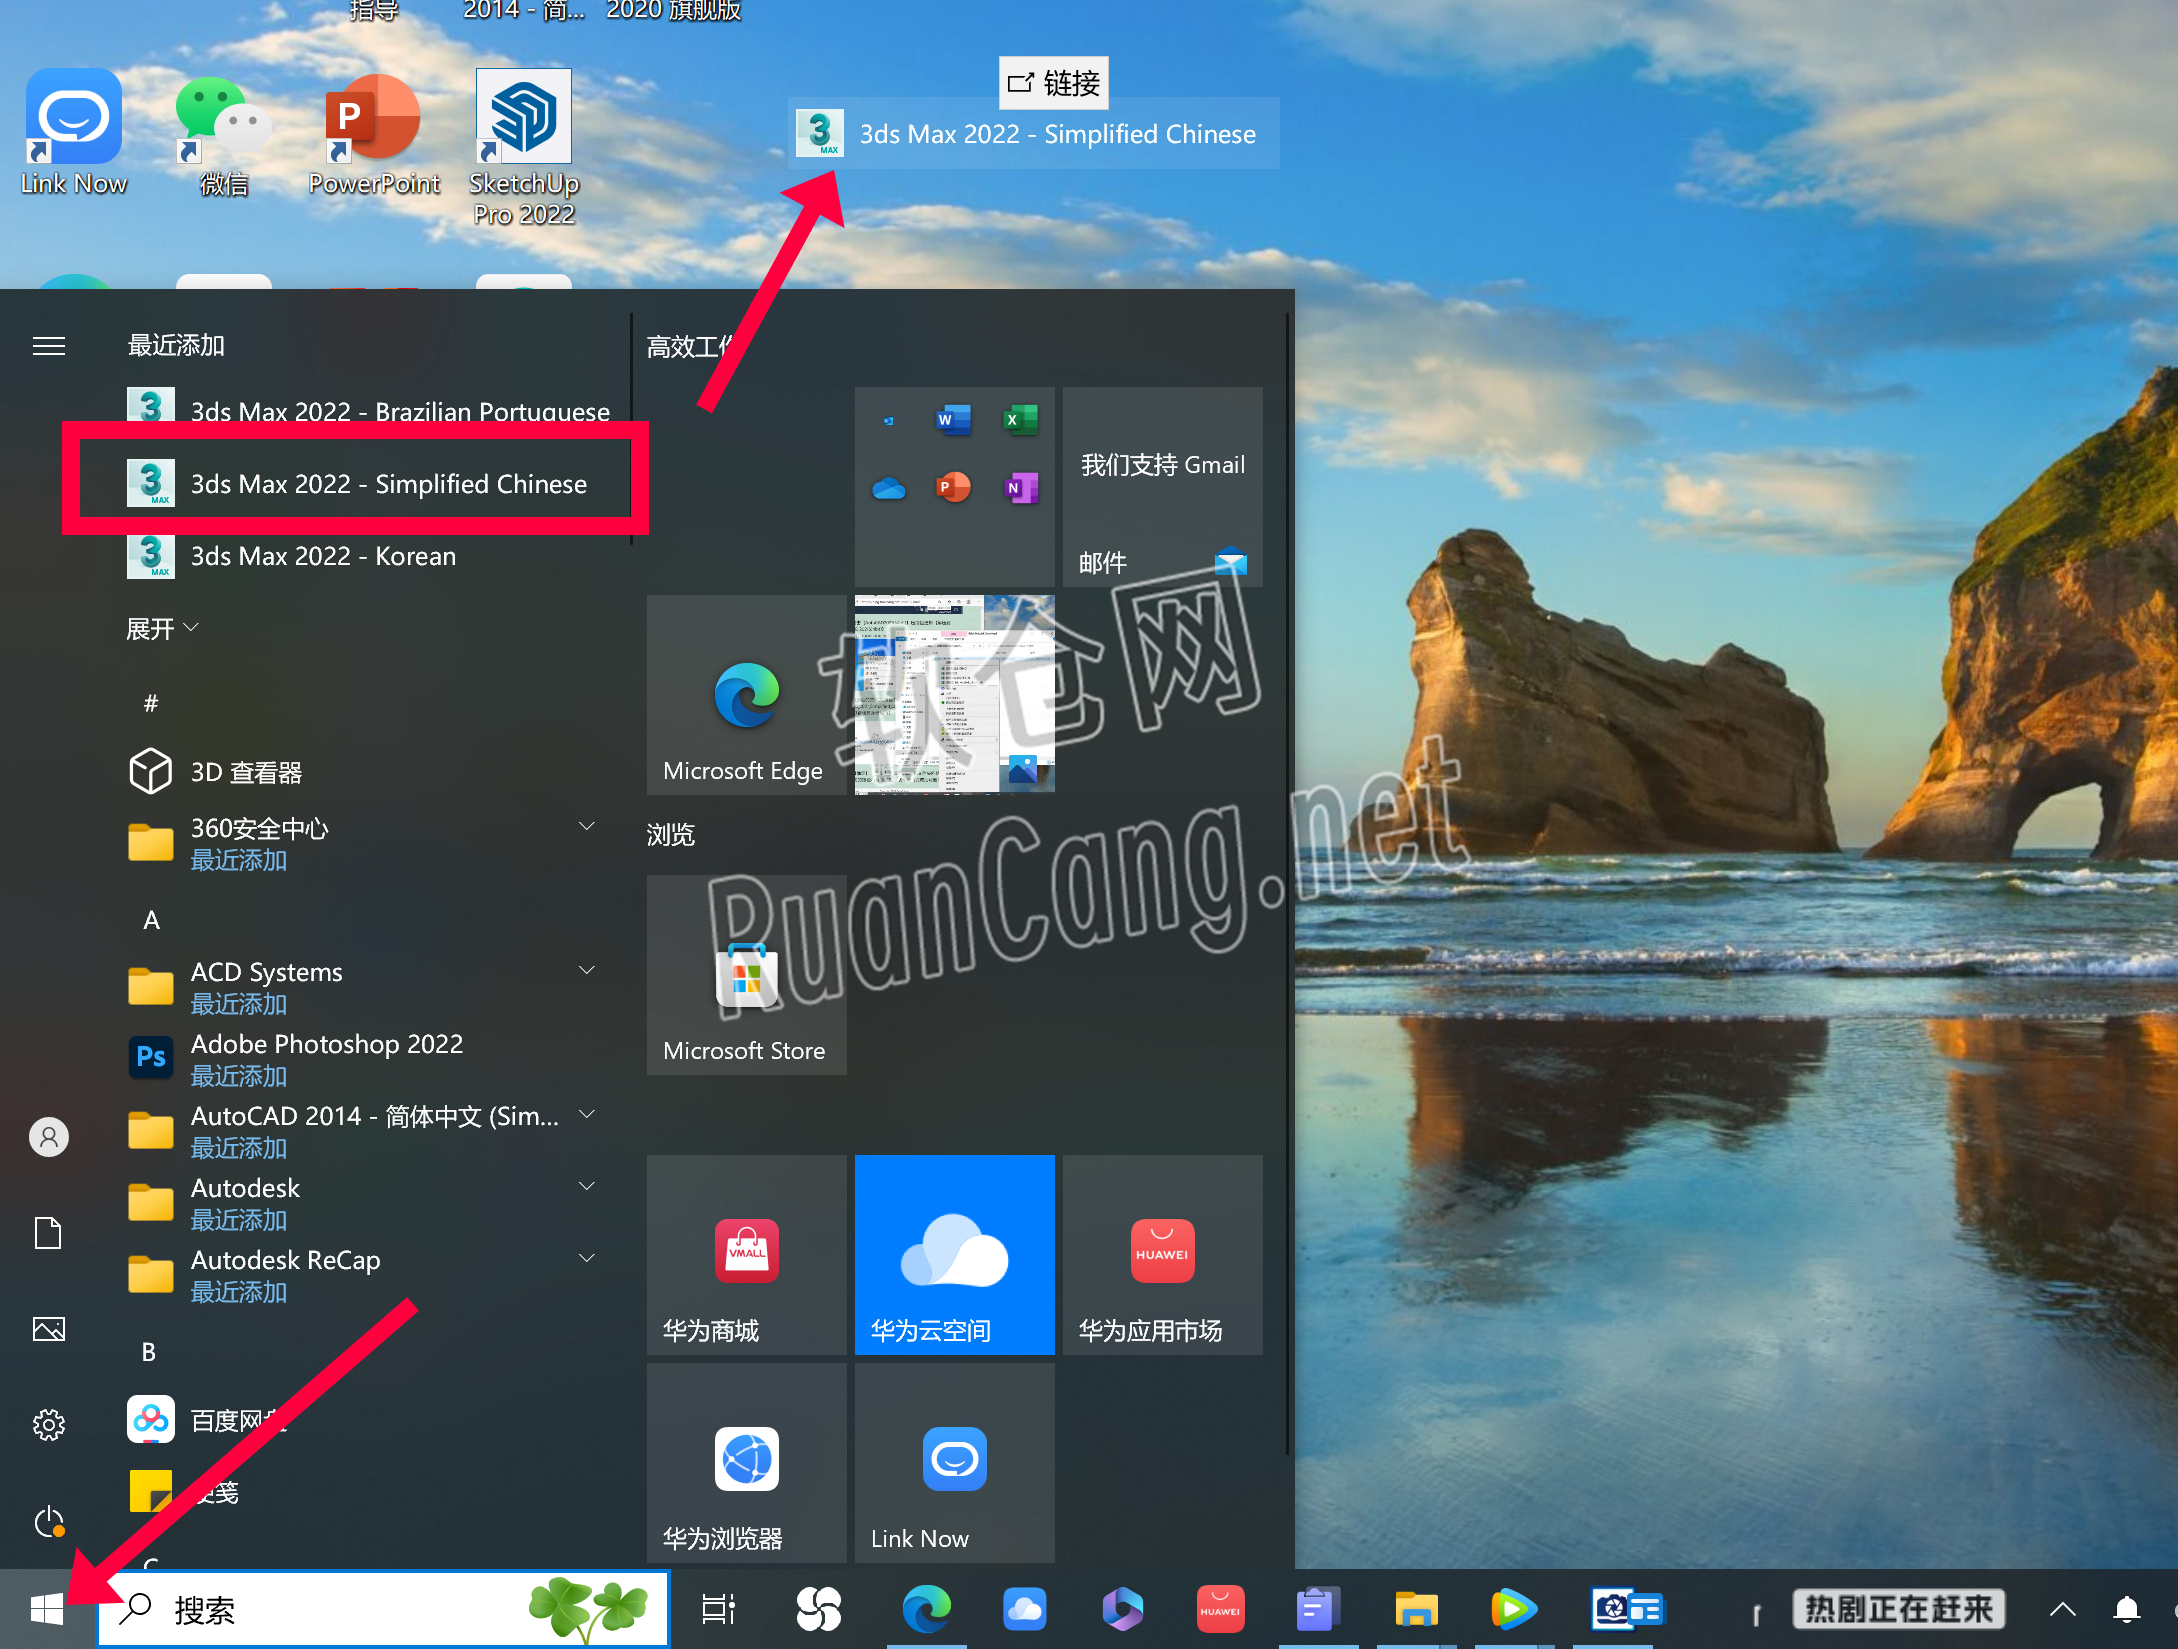Image resolution: width=2178 pixels, height=1649 pixels.
Task: Open Adobe Photoshop 2022 from app list
Action: (326, 1044)
